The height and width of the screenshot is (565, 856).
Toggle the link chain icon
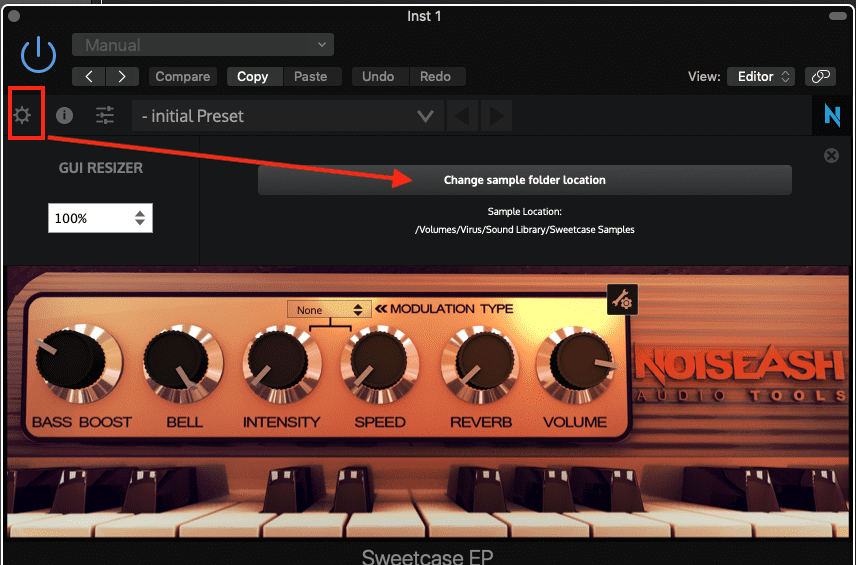(820, 76)
